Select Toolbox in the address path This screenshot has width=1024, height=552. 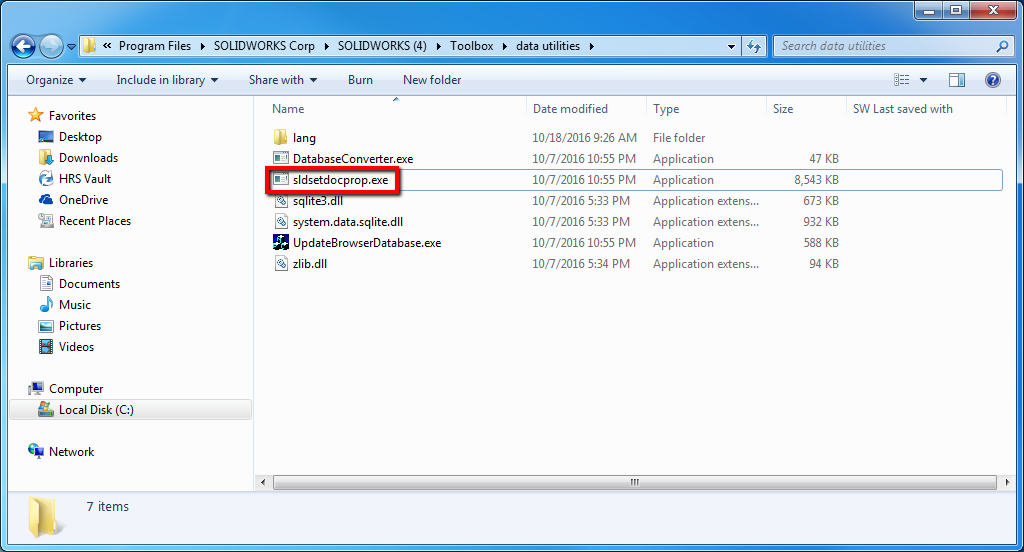472,46
